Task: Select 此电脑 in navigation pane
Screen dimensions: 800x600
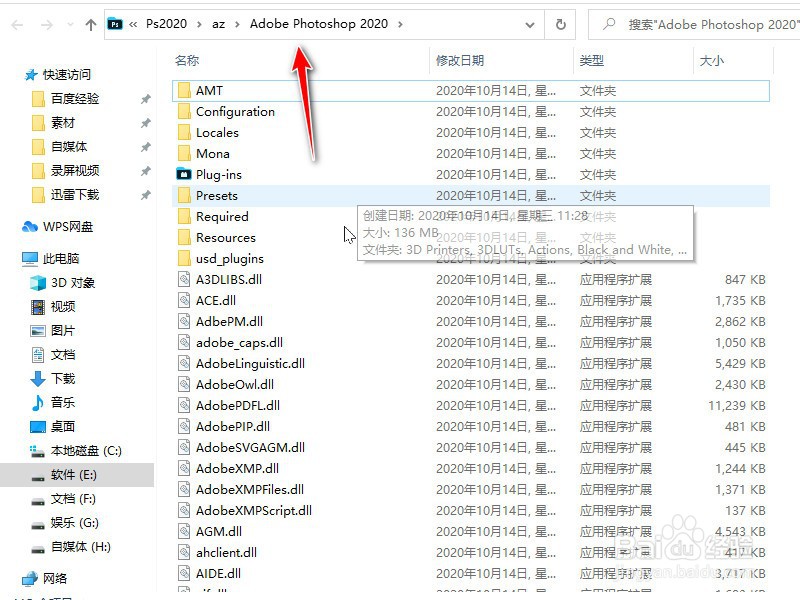Action: tap(61, 259)
